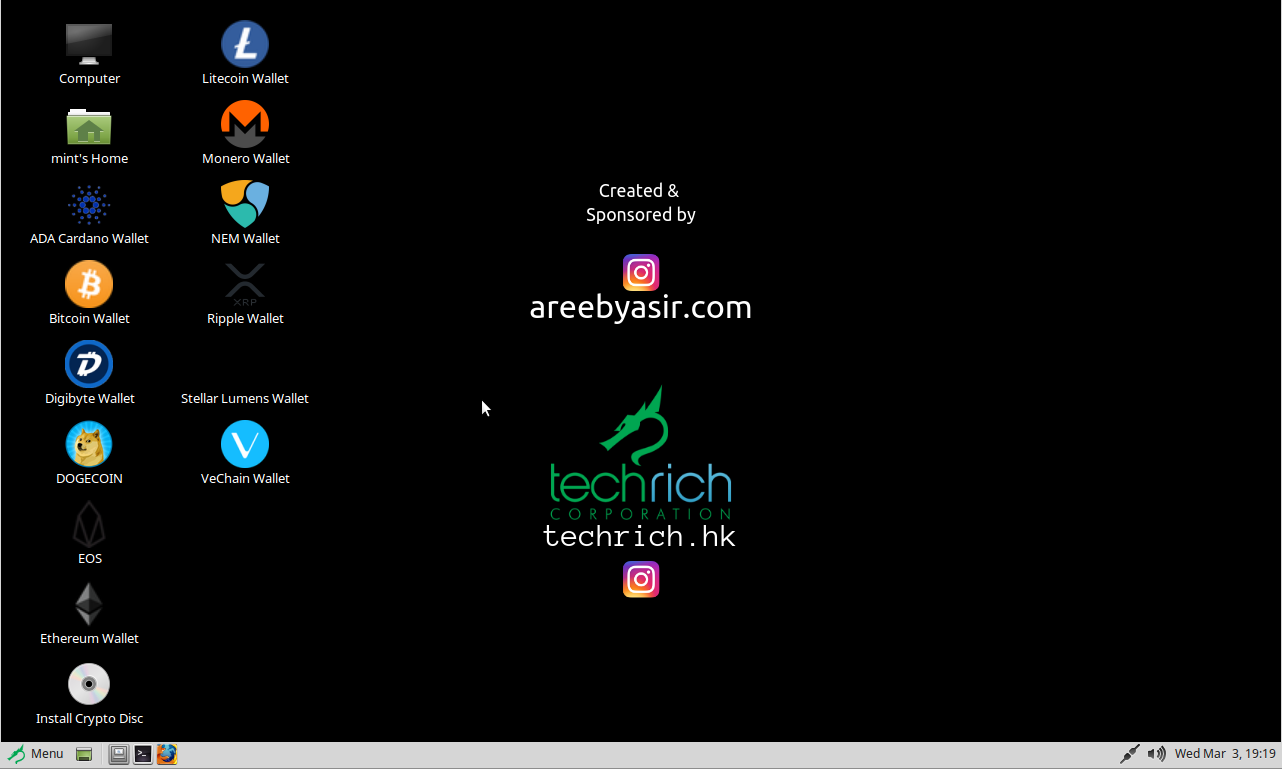Screen dimensions: 1282x769
Task: Click the Stellar Lumens Wallet label
Action: (245, 398)
